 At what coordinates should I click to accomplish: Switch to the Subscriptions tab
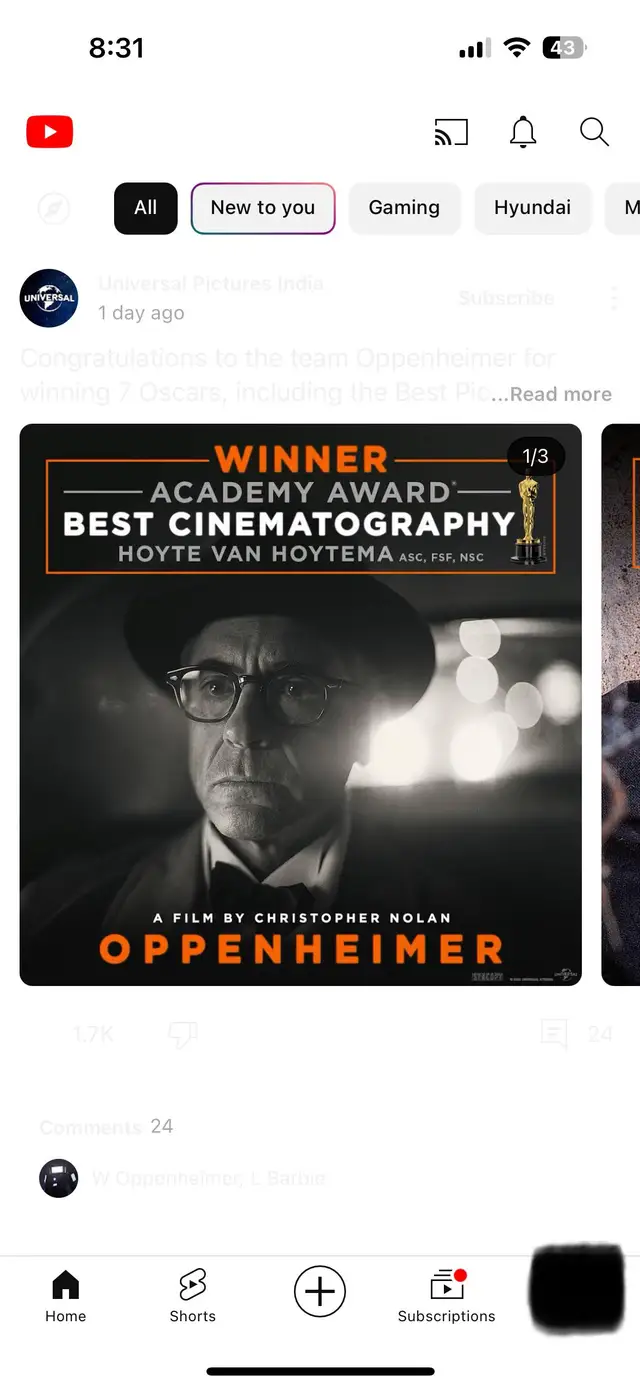click(x=446, y=1296)
